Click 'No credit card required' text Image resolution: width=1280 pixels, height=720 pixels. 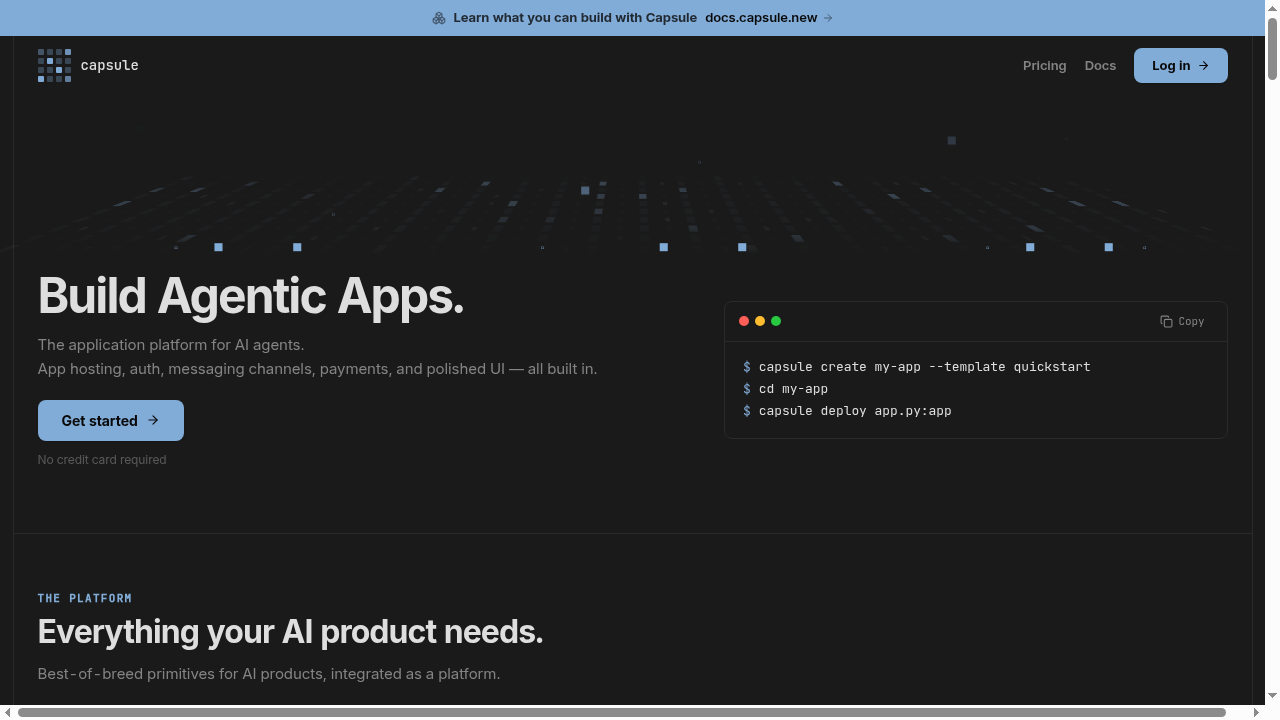pyautogui.click(x=102, y=460)
